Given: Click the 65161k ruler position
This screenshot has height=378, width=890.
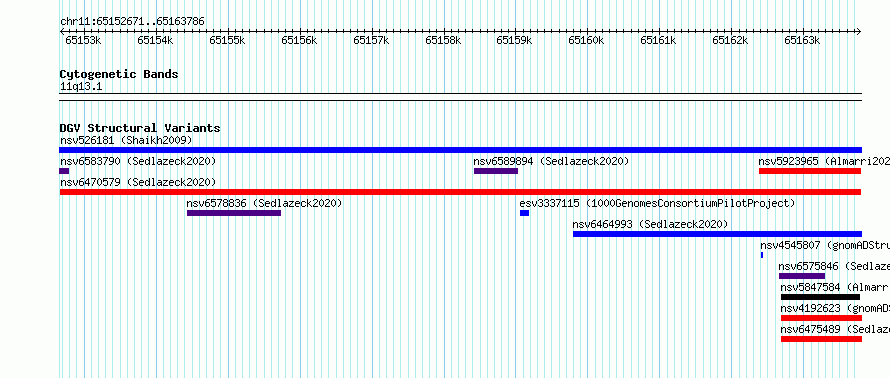Looking at the screenshot, I should point(658,40).
